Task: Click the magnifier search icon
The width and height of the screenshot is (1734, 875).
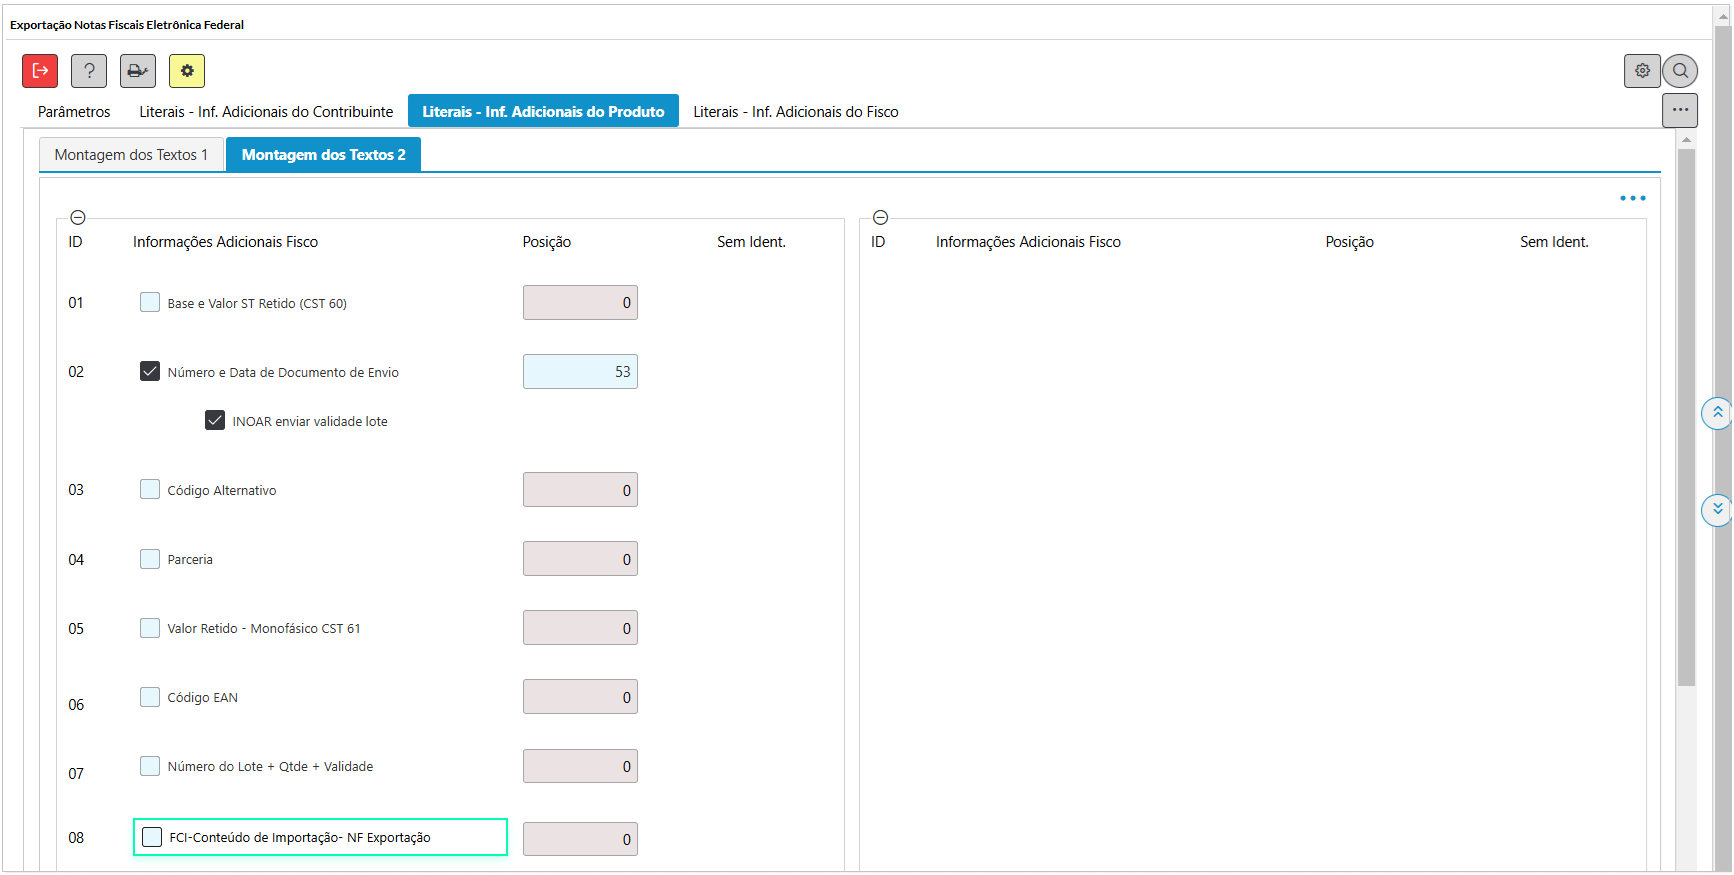Action: pyautogui.click(x=1681, y=71)
